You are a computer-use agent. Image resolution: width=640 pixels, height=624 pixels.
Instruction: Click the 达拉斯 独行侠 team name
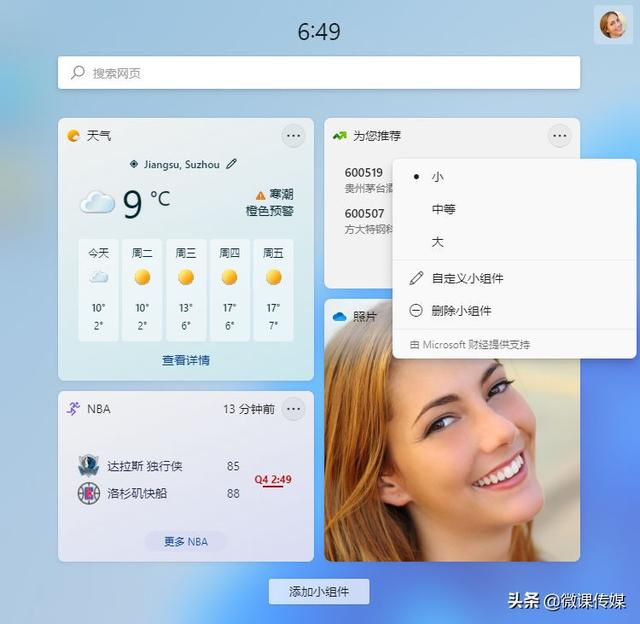click(x=144, y=466)
